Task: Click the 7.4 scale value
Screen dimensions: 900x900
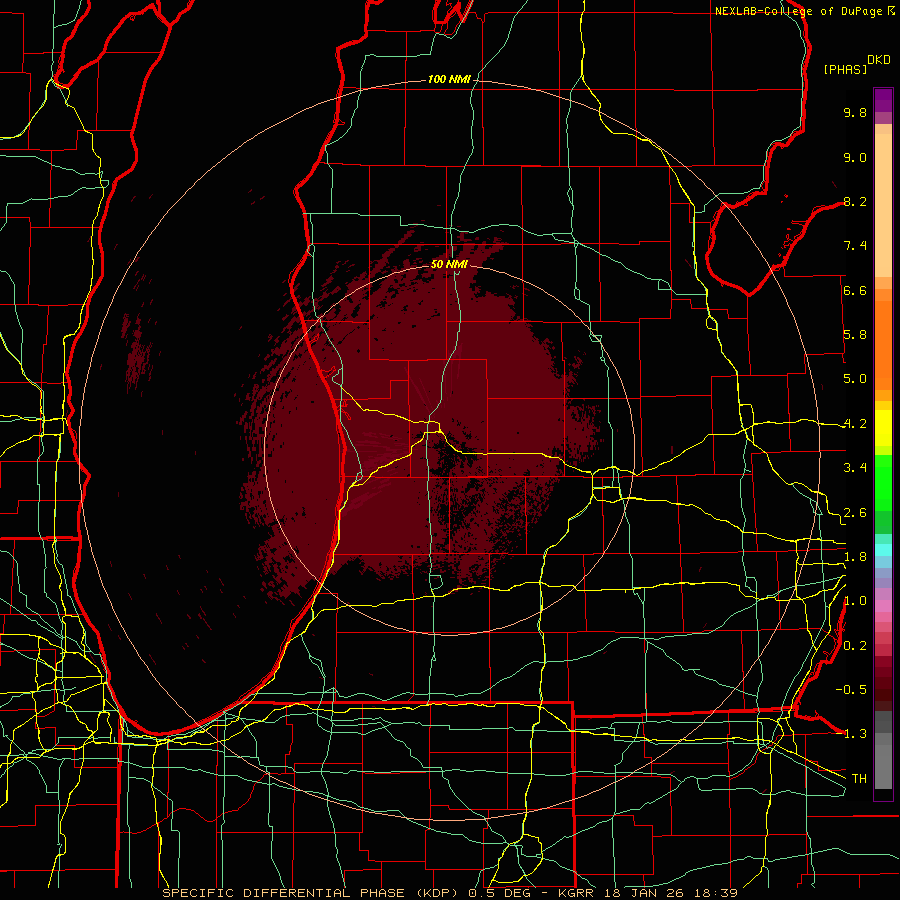Action: 855,246
